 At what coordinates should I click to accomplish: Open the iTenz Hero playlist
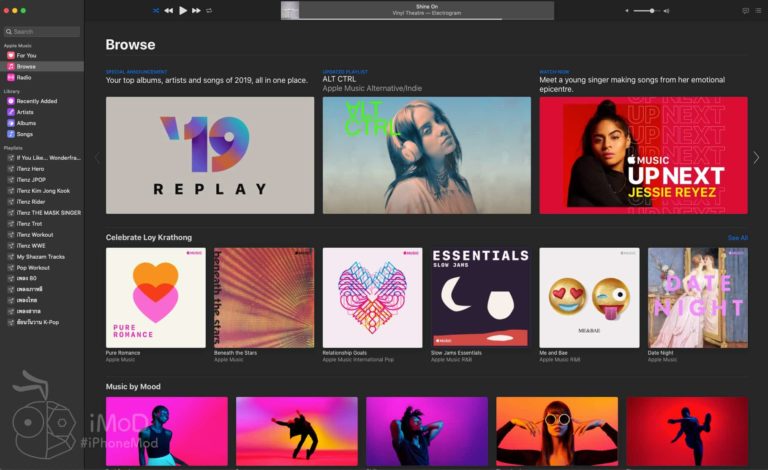click(42, 168)
